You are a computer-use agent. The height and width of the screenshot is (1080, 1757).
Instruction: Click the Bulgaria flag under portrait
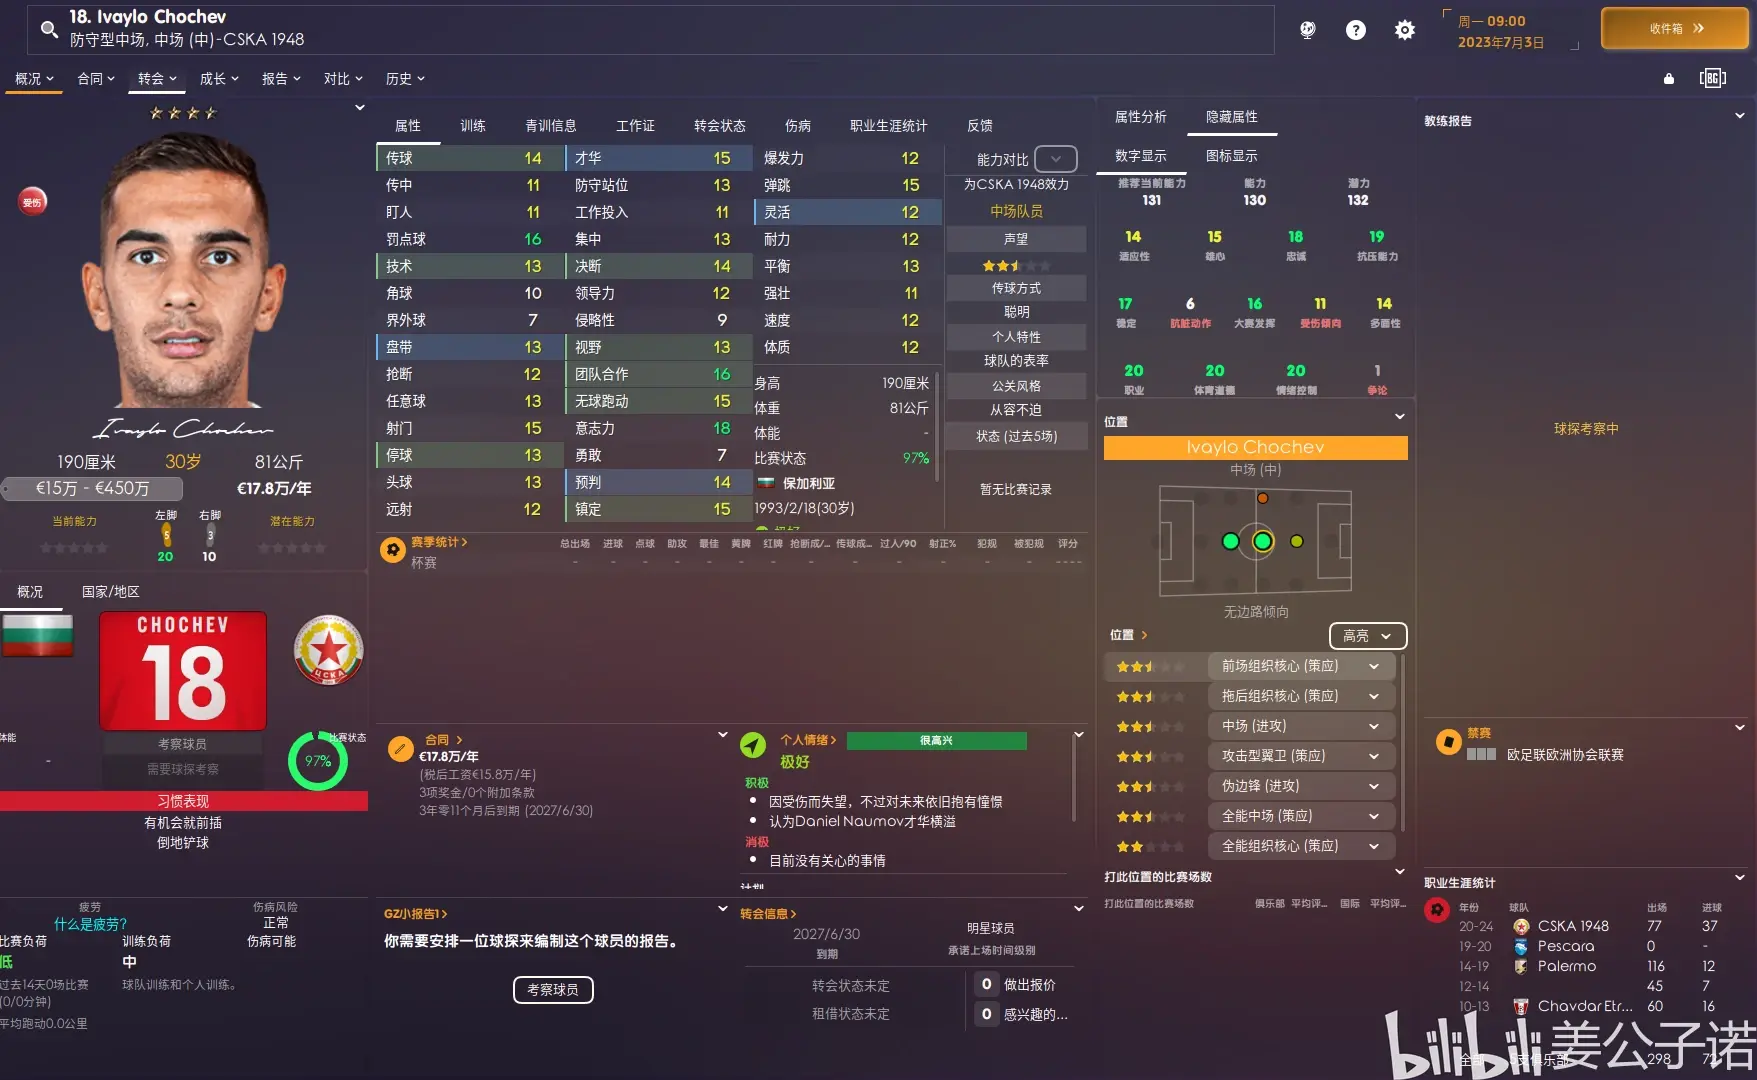[38, 635]
